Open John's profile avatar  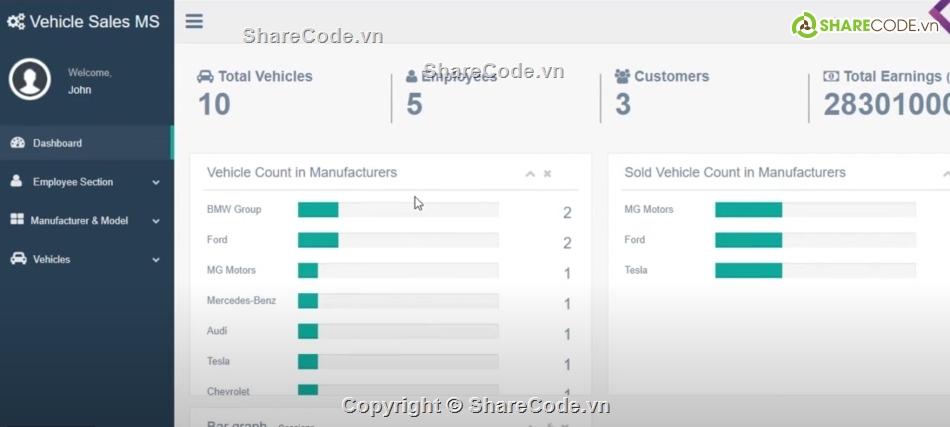click(30, 79)
